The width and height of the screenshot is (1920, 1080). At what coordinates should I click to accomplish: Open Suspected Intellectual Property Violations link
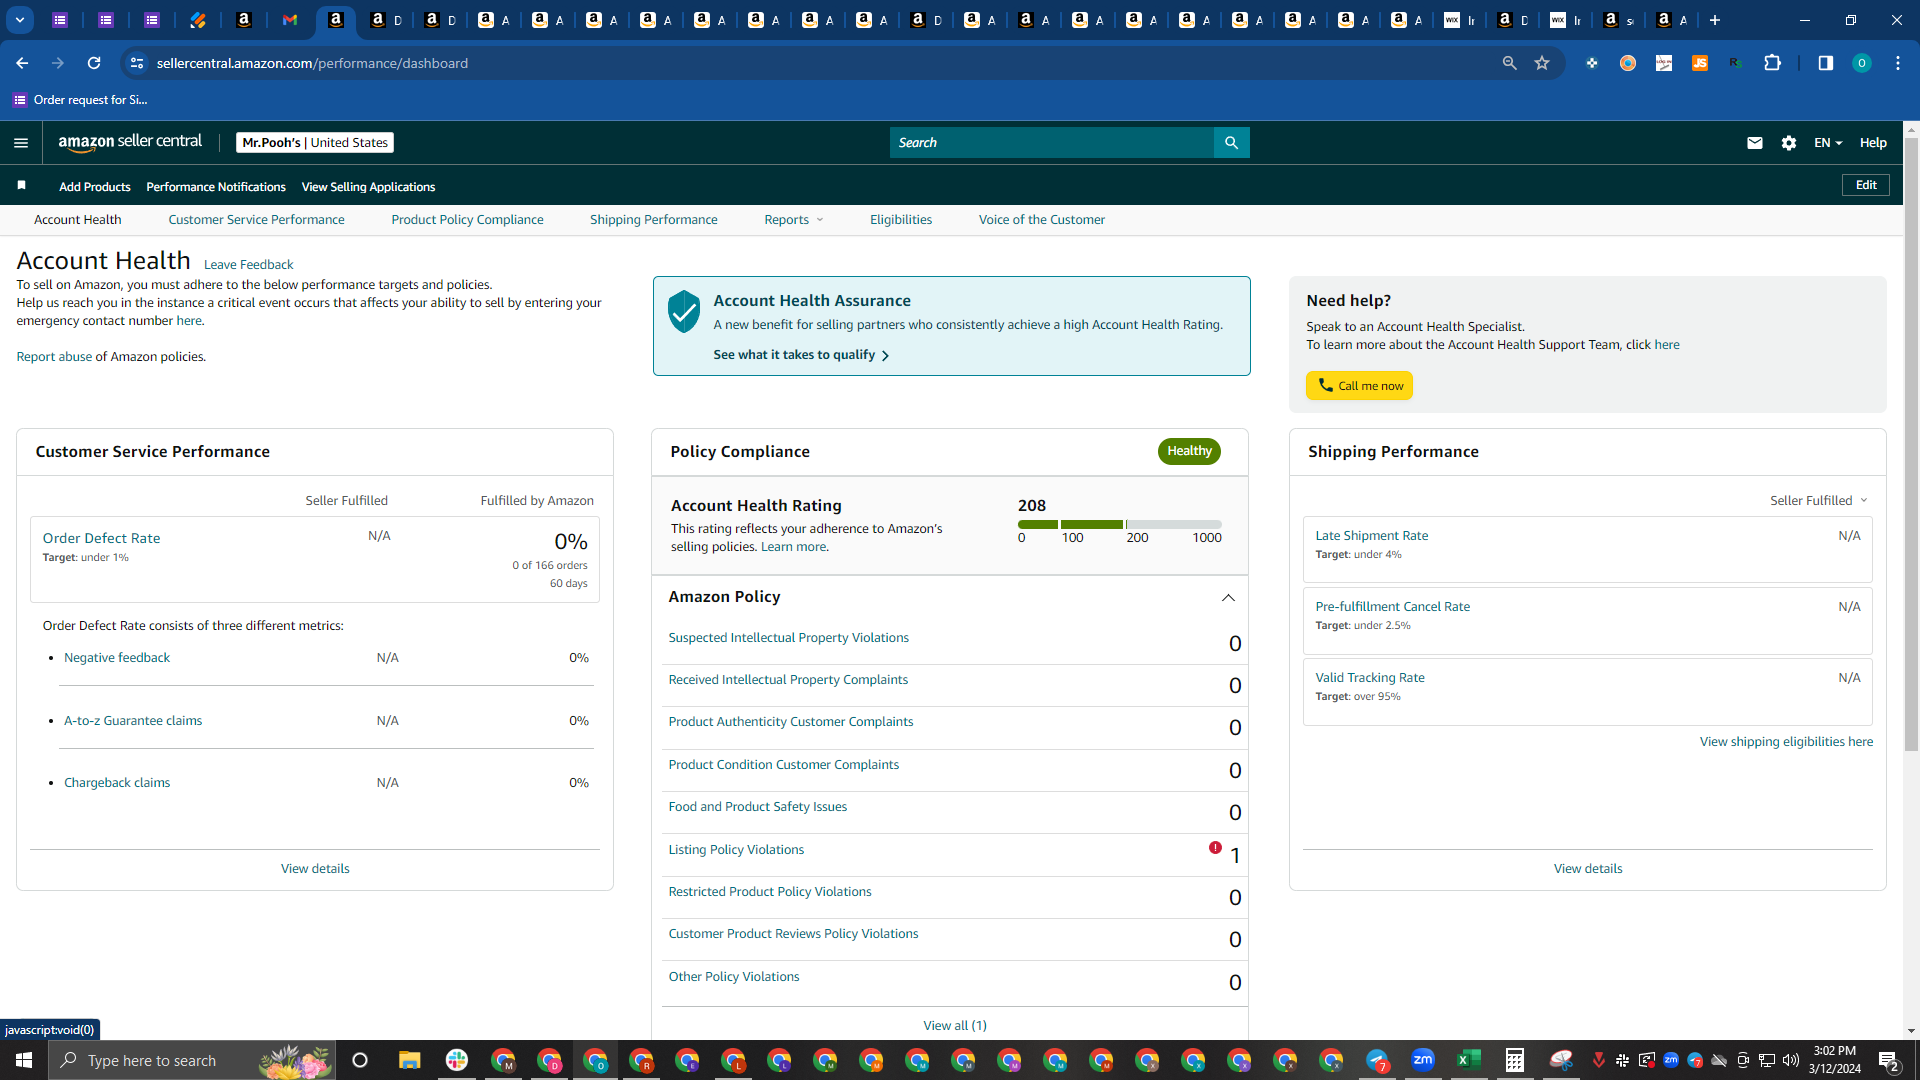[x=788, y=638]
